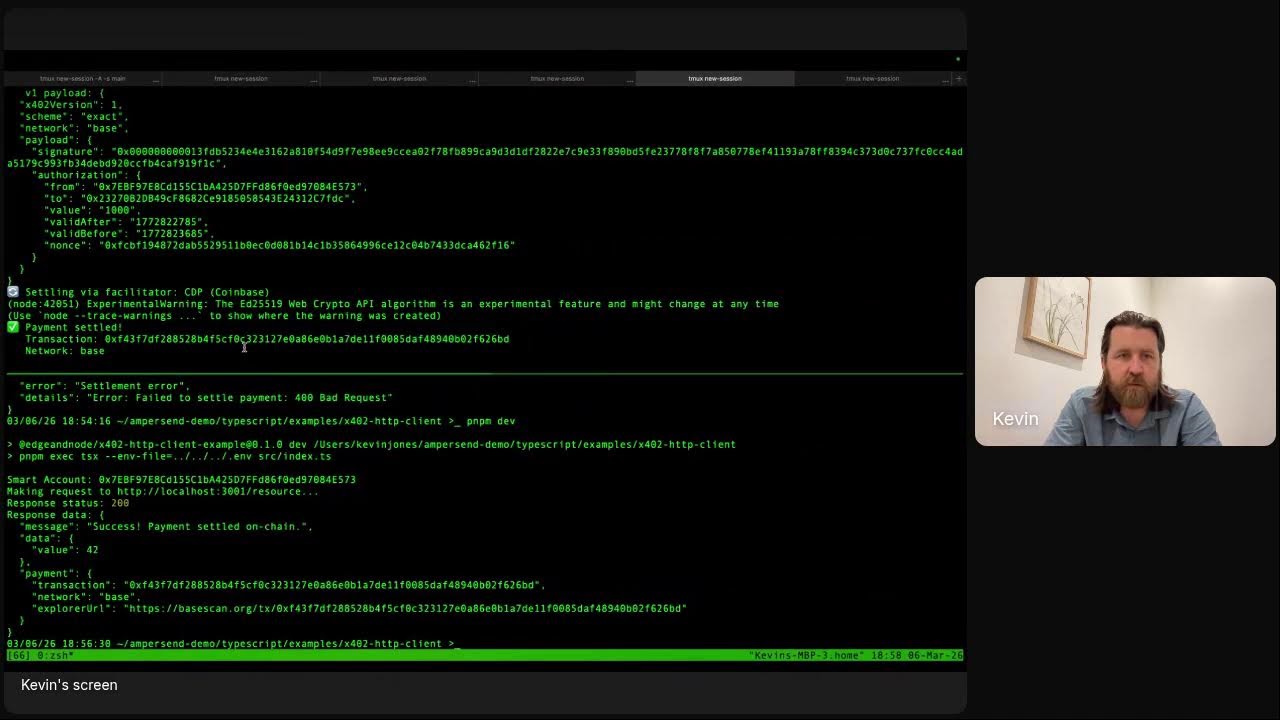Click the green checkmark beside "Payment settled!"

[12, 327]
